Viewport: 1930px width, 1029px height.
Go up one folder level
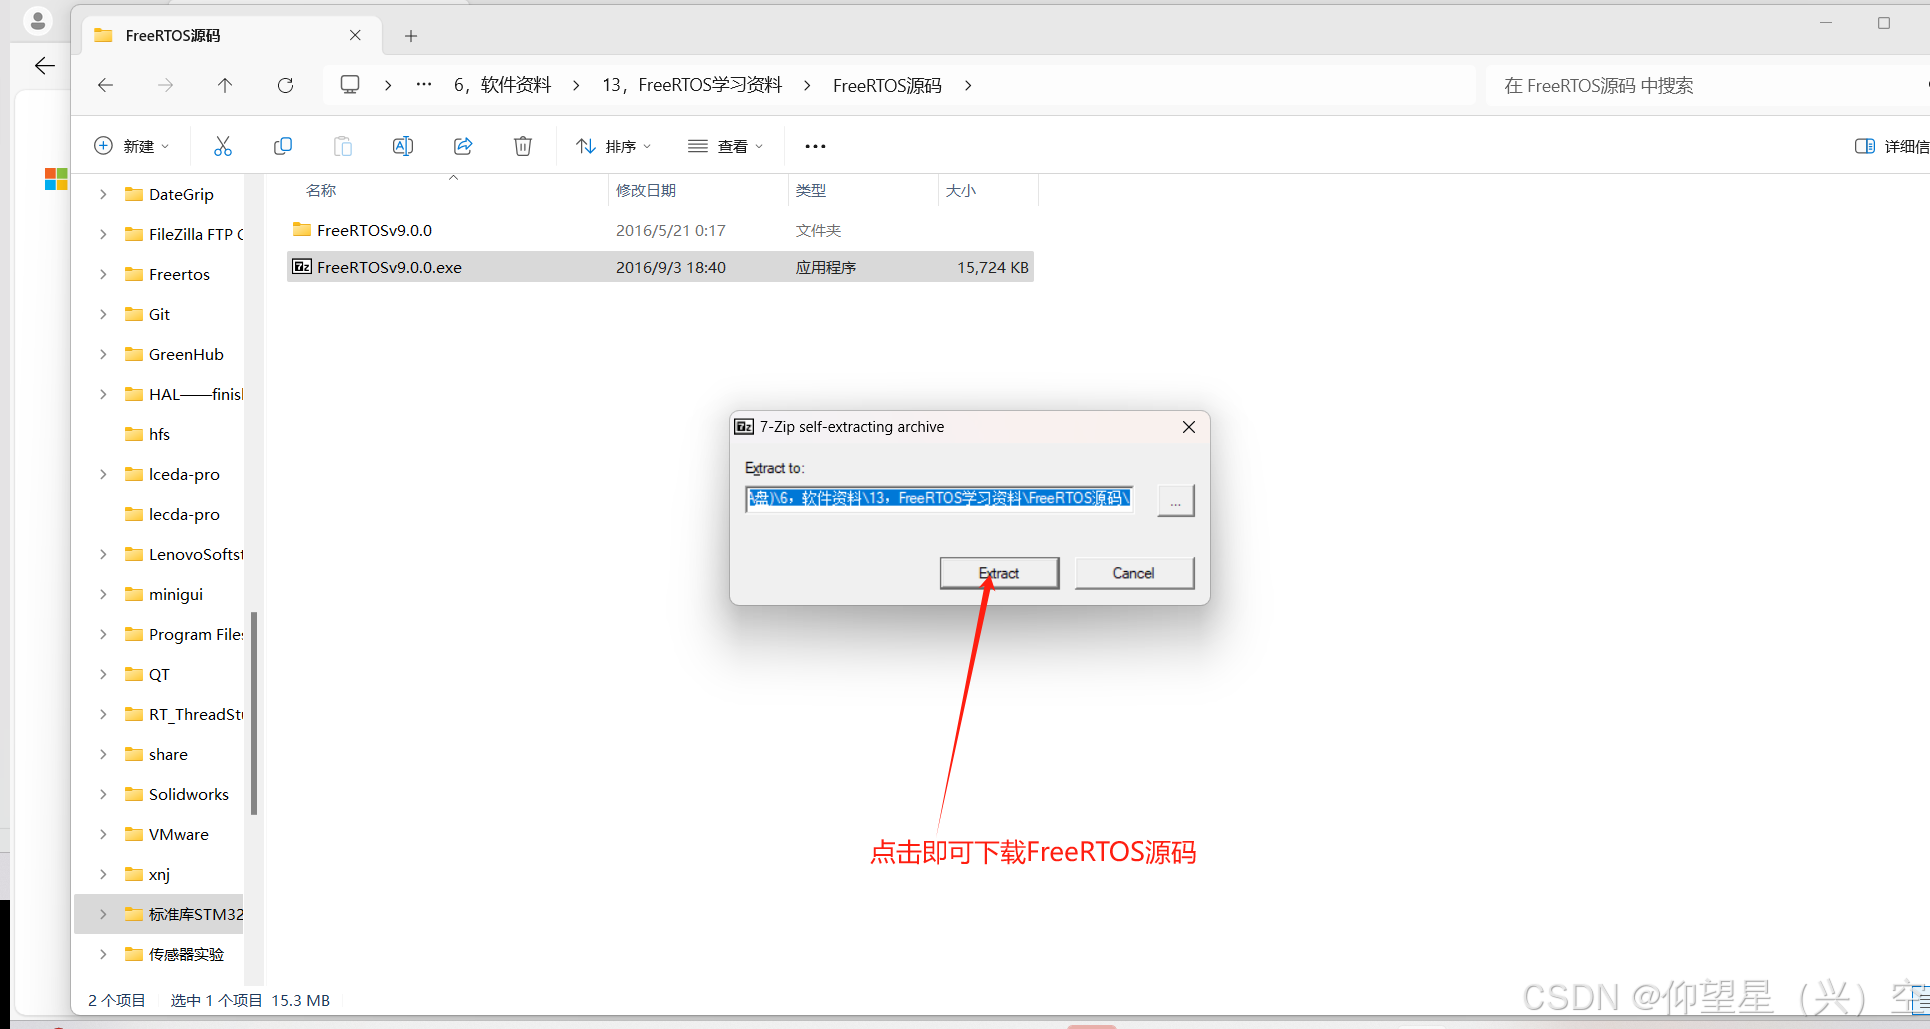point(225,85)
